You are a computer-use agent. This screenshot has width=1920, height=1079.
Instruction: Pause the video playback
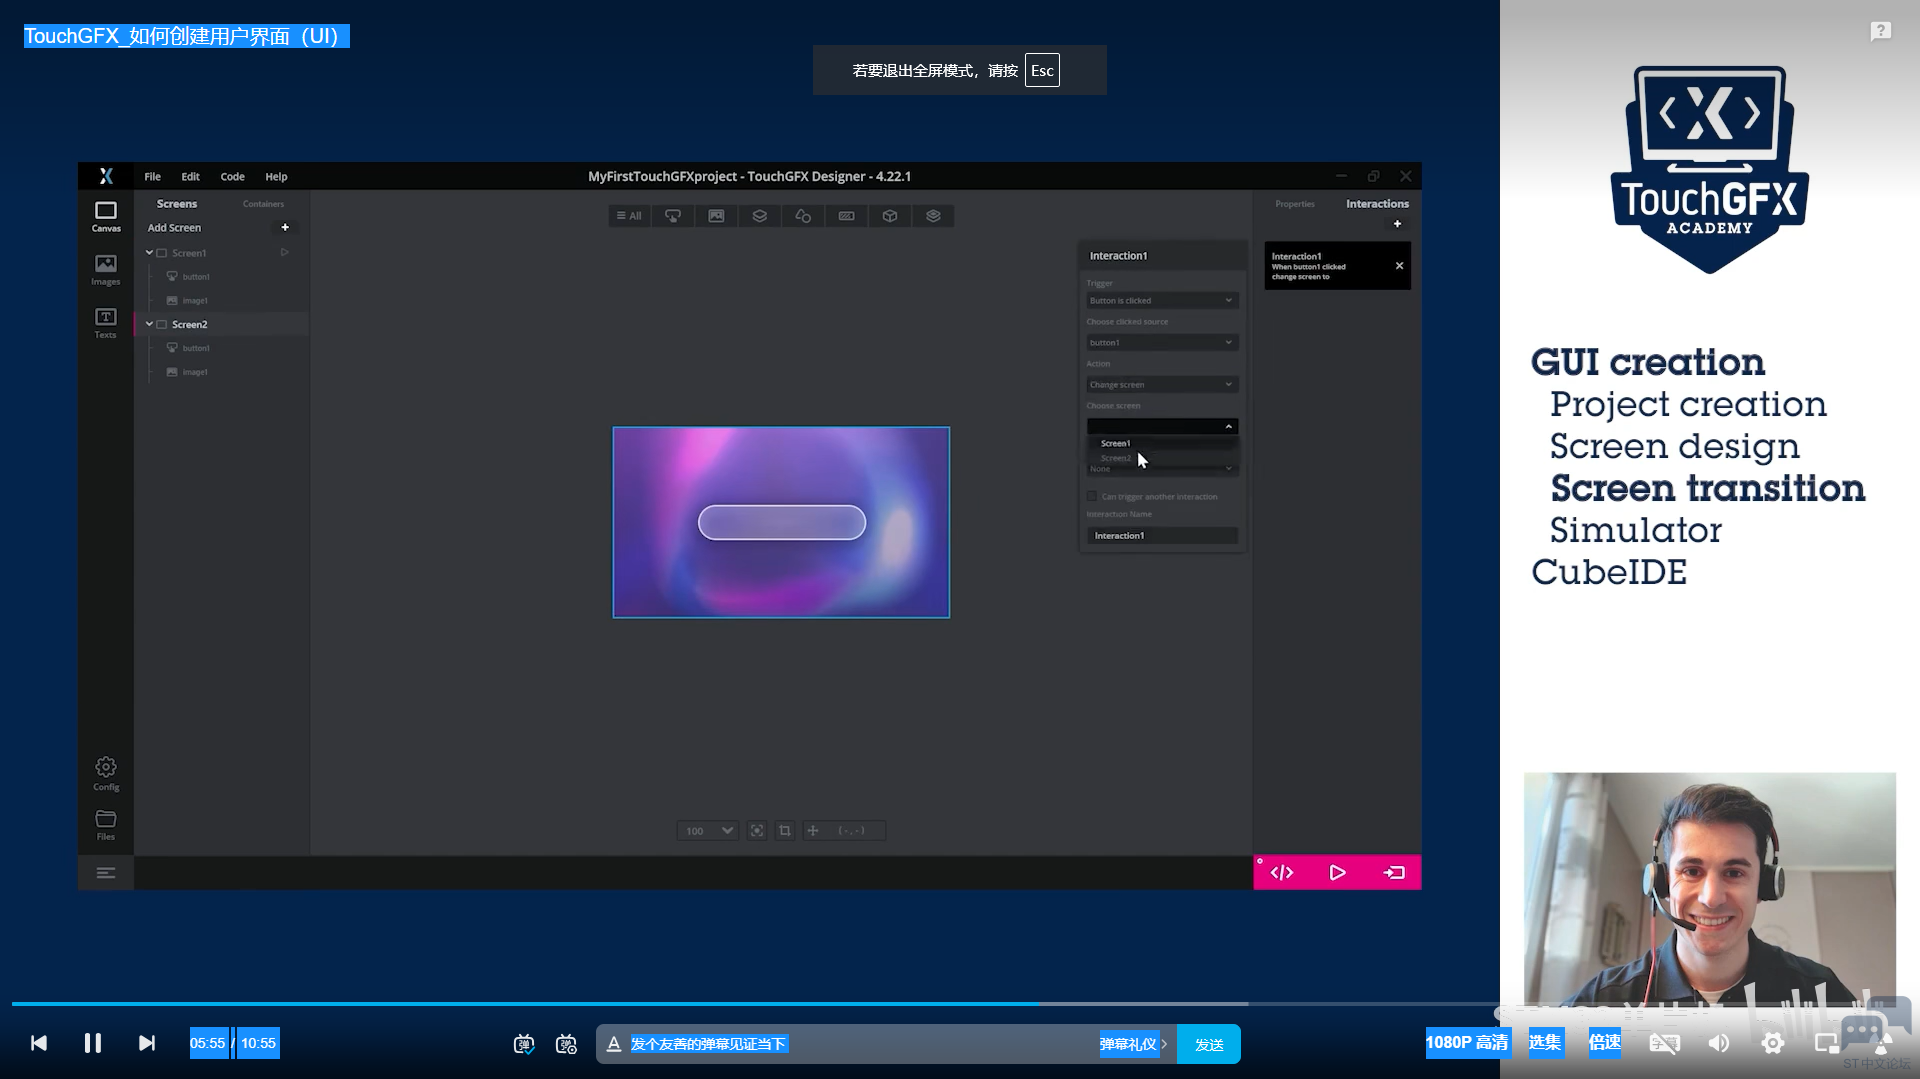[x=92, y=1044]
